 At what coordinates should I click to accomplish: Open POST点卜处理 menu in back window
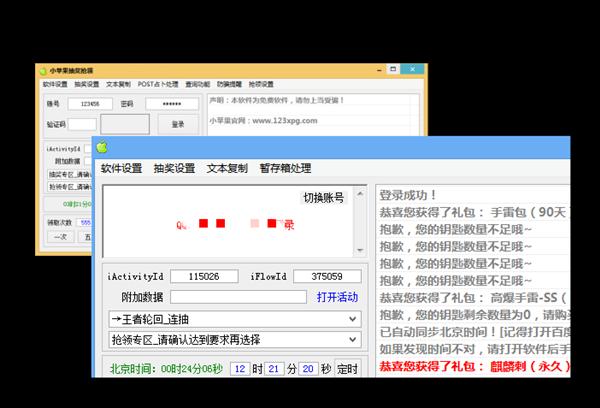pos(158,84)
